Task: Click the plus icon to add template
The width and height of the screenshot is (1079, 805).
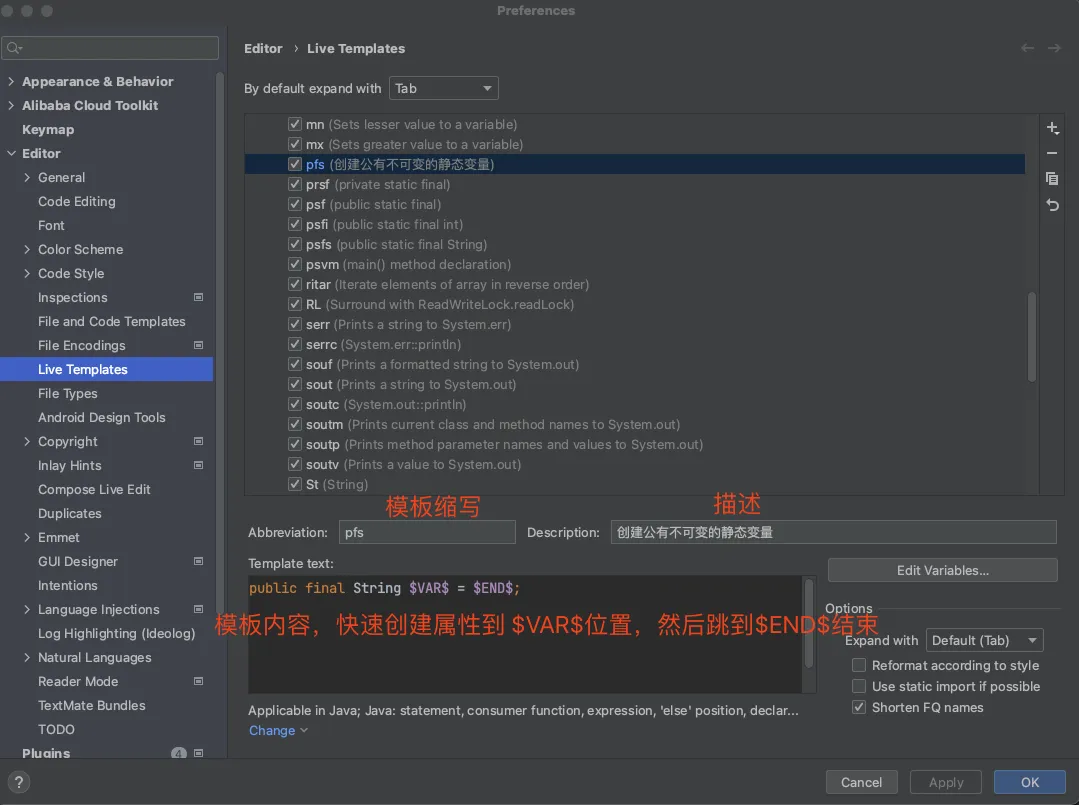Action: pyautogui.click(x=1052, y=129)
